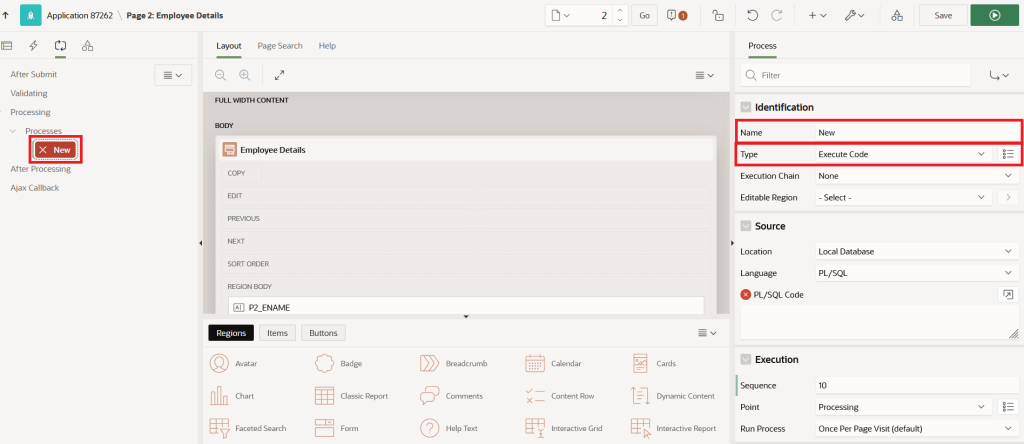Viewport: 1024px width, 444px height.
Task: Click the property Filter search field
Action: (x=856, y=76)
